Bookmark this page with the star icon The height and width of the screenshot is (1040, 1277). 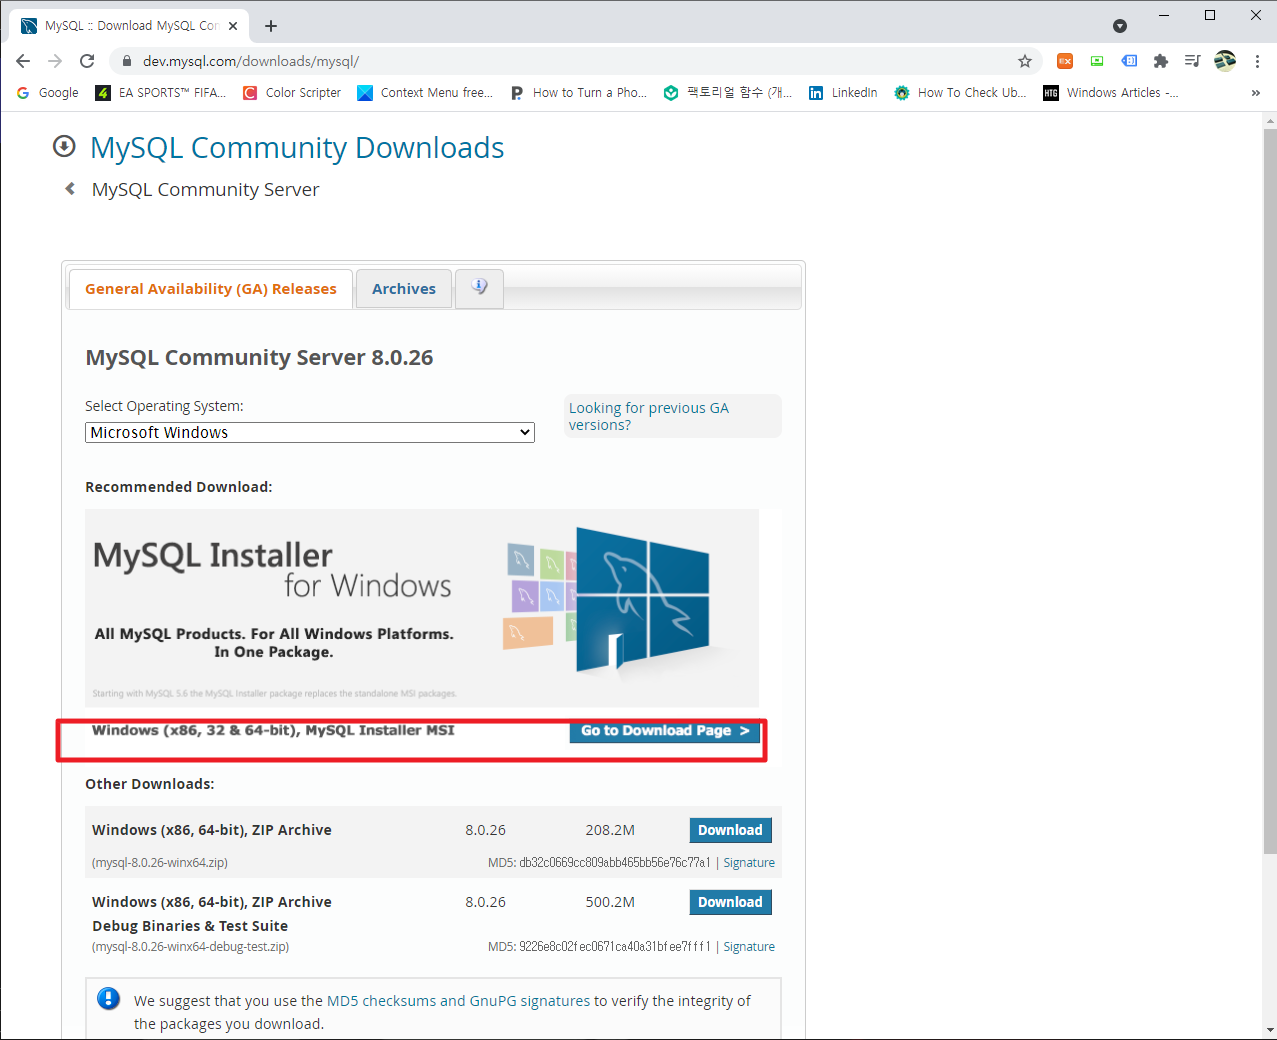pos(1025,61)
